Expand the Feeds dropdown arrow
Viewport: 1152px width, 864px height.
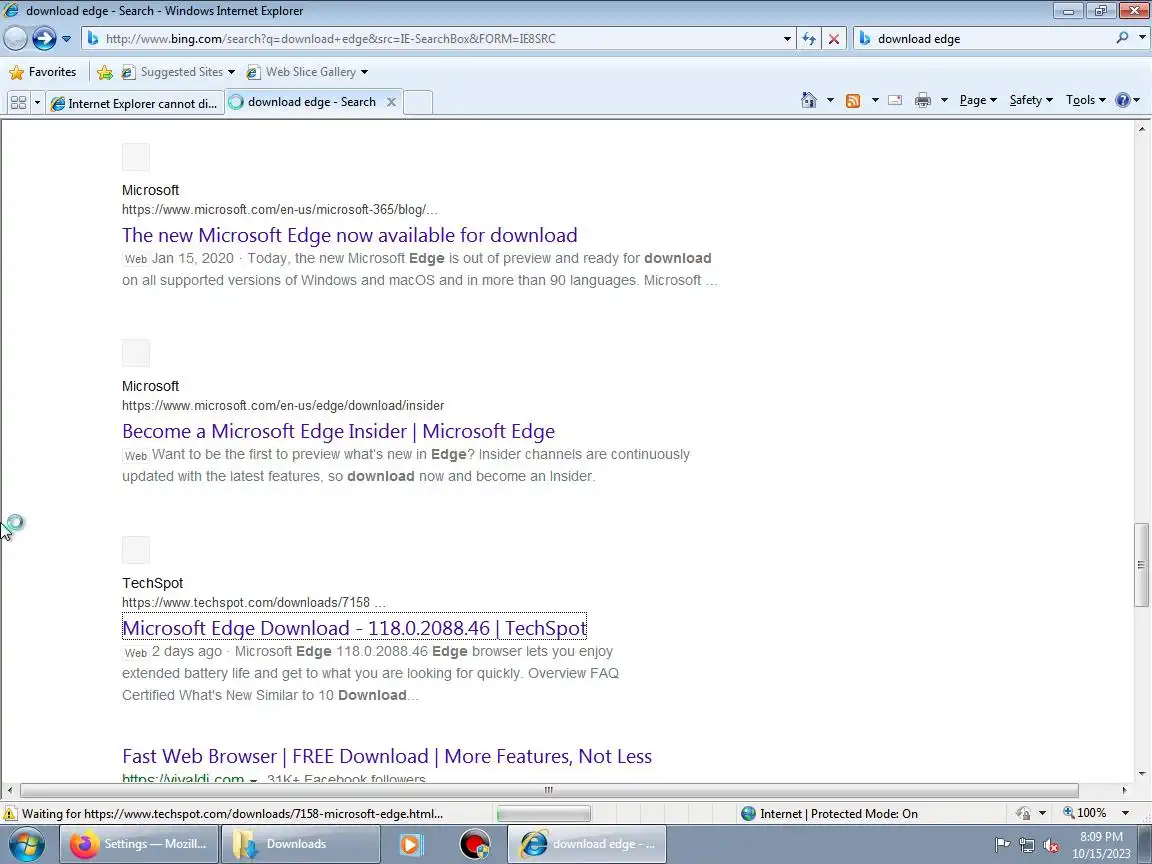pos(874,100)
